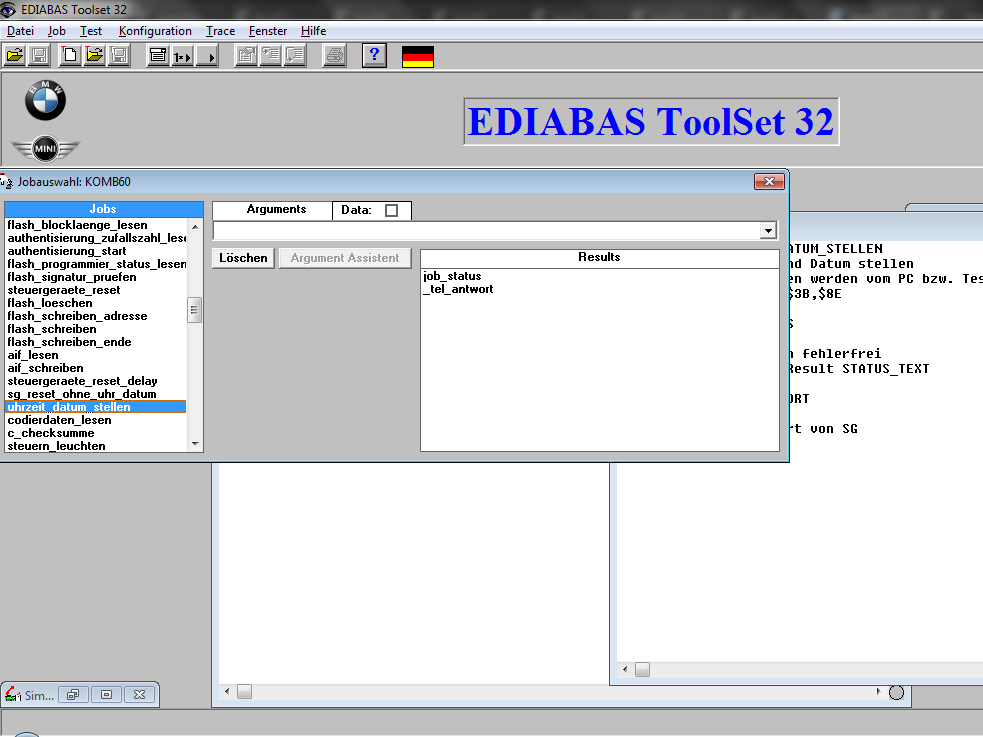Click the grayed indented list icon

[x=271, y=56]
